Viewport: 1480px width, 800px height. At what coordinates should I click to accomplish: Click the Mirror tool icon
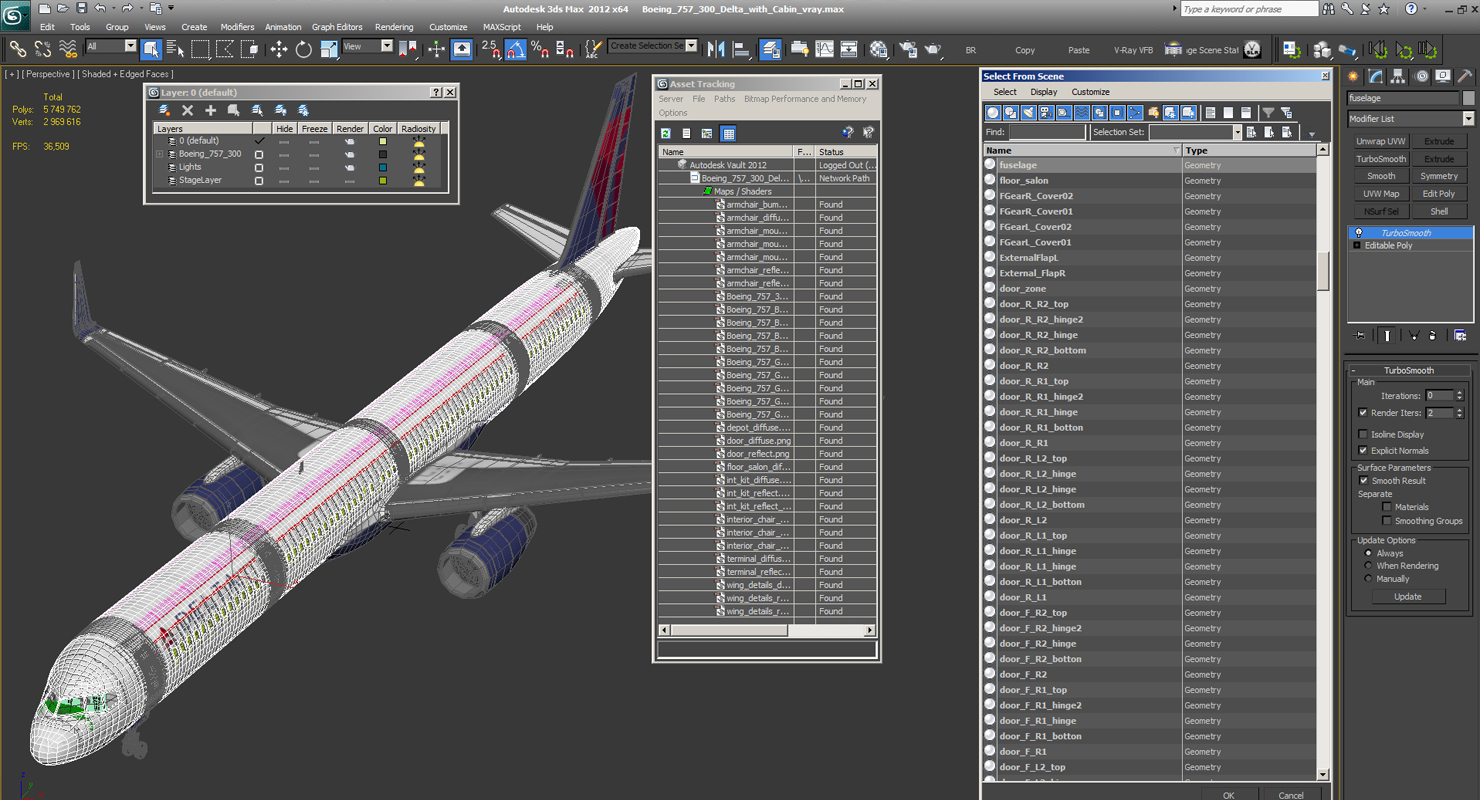716,48
